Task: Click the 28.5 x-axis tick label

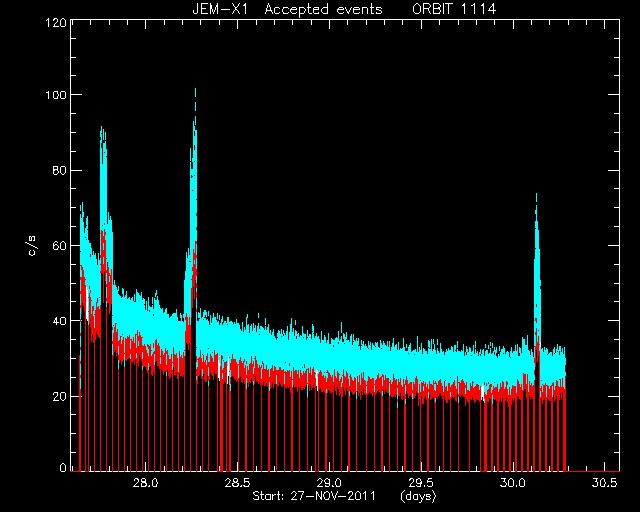Action: pyautogui.click(x=238, y=483)
